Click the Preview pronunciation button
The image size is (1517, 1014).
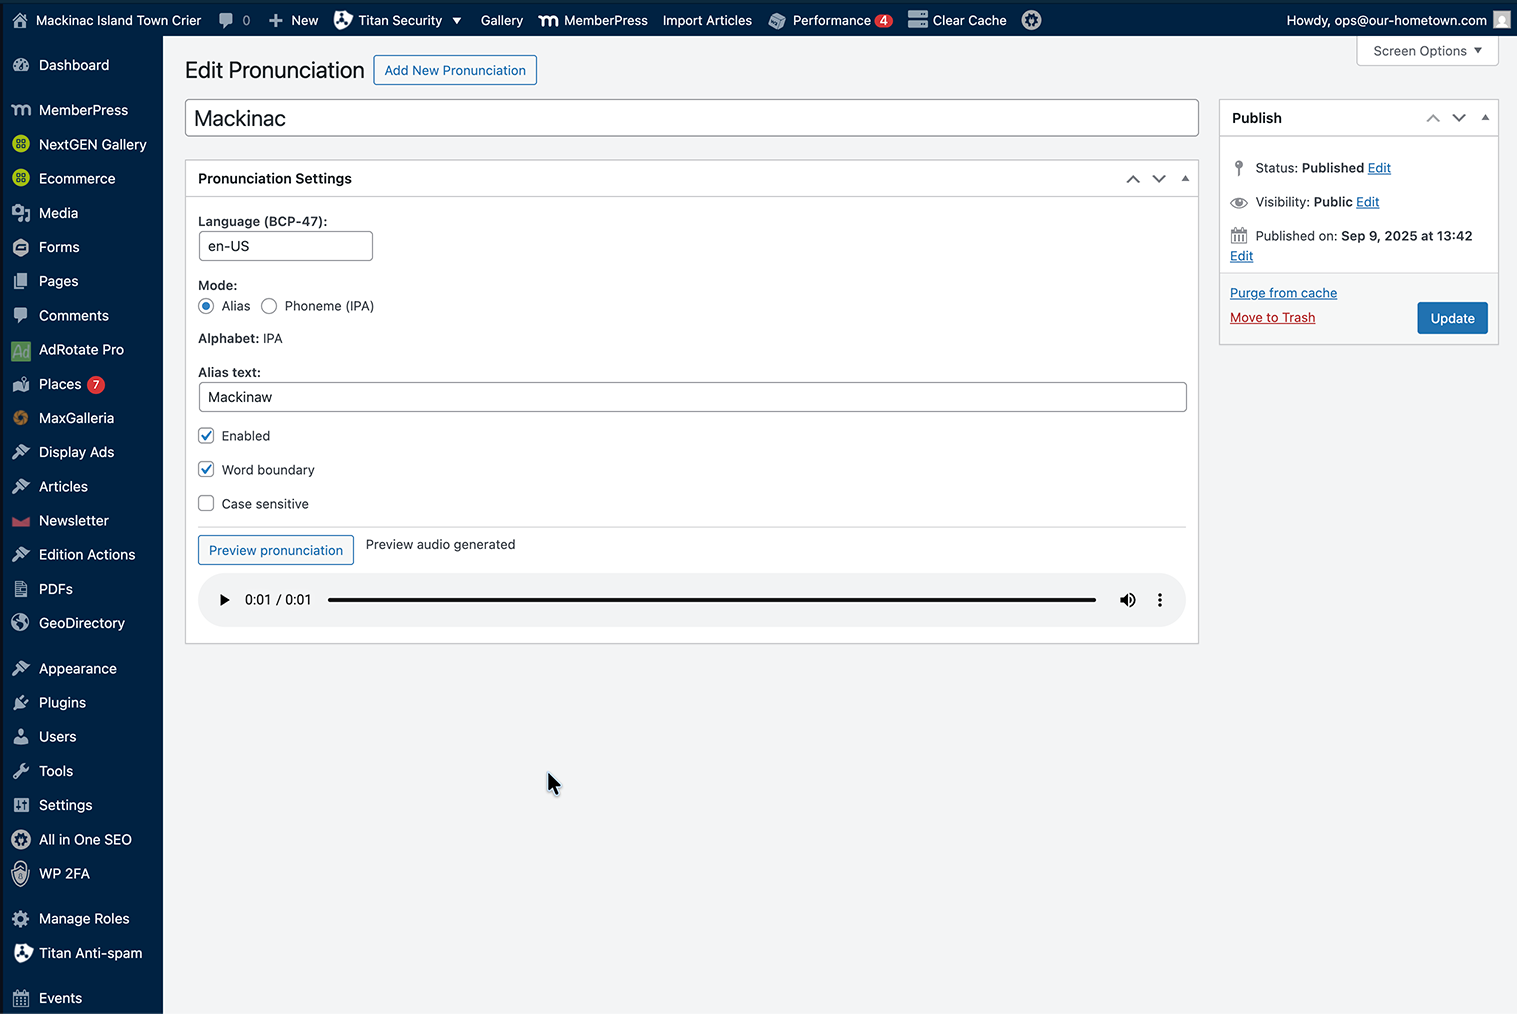coord(275,550)
